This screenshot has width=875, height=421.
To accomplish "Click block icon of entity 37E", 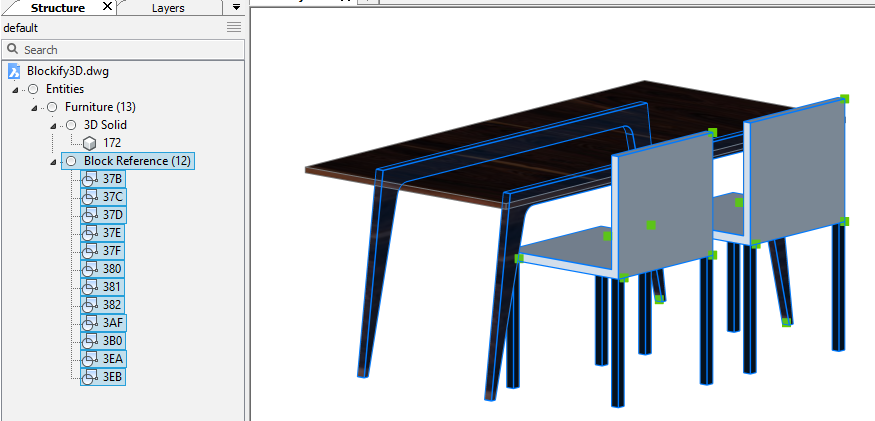I will pyautogui.click(x=89, y=233).
